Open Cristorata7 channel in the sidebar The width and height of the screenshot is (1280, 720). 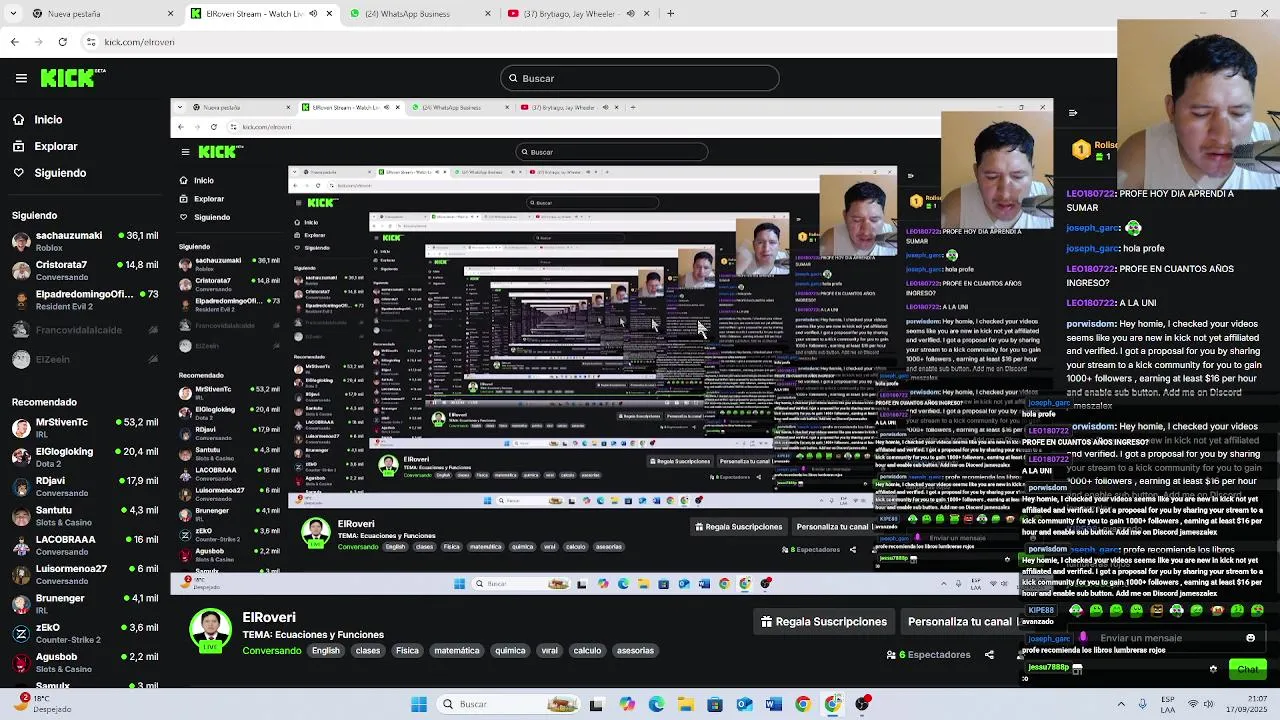click(84, 270)
